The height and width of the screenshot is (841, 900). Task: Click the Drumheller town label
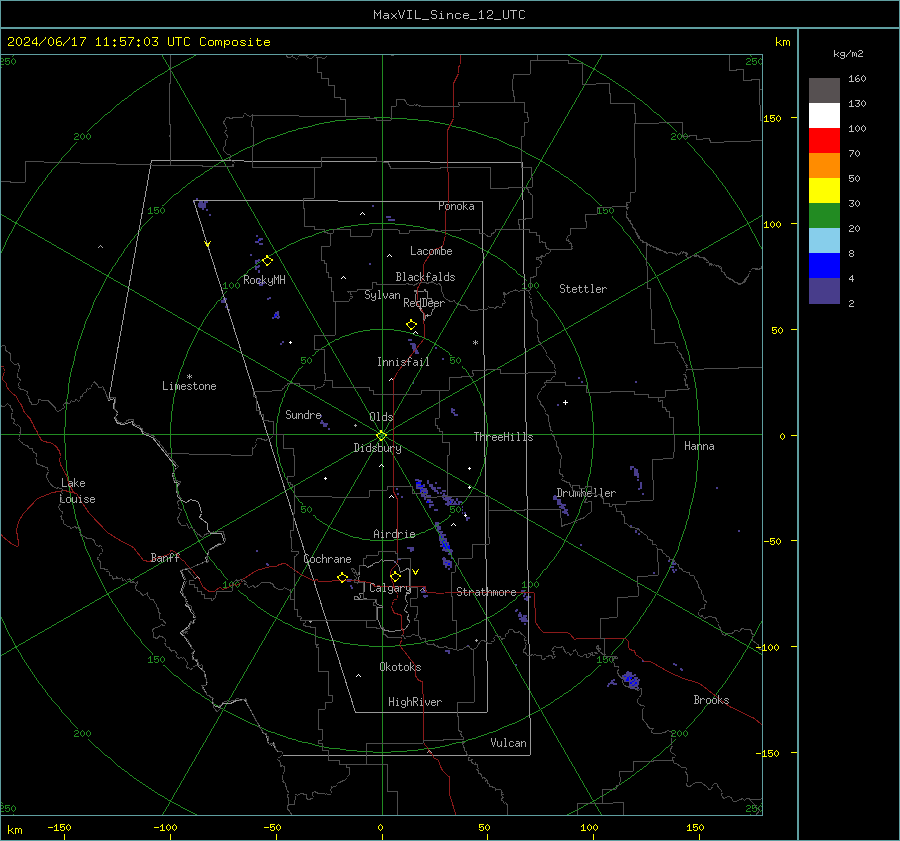tap(586, 493)
